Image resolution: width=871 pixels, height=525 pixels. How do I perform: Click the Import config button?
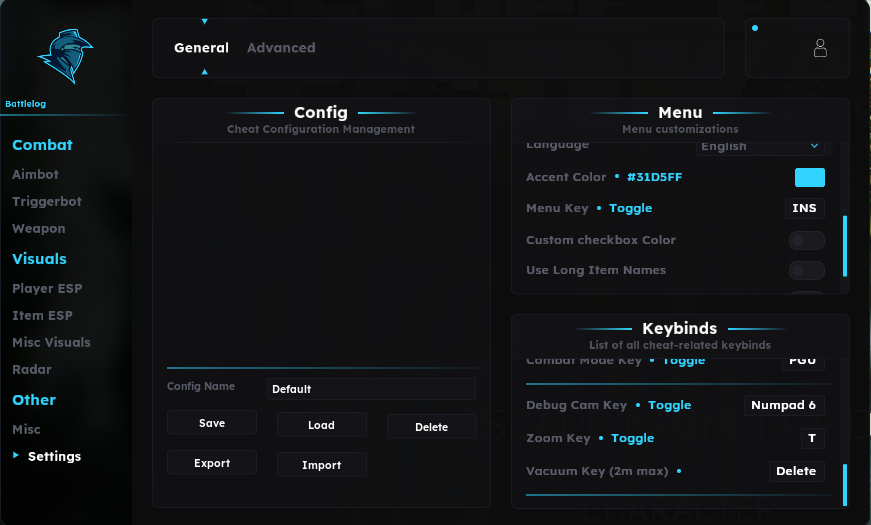point(322,465)
